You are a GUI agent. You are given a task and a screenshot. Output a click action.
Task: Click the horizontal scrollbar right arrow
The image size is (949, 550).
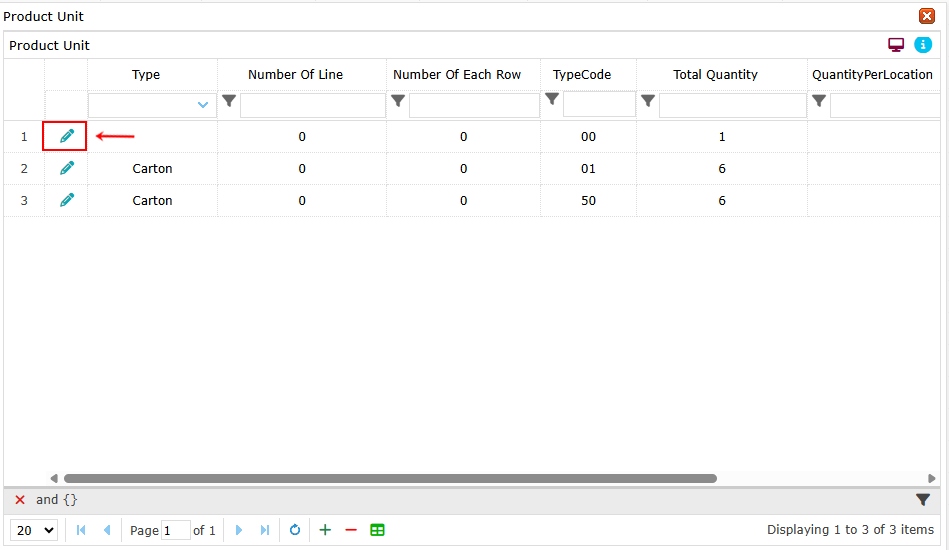point(932,479)
